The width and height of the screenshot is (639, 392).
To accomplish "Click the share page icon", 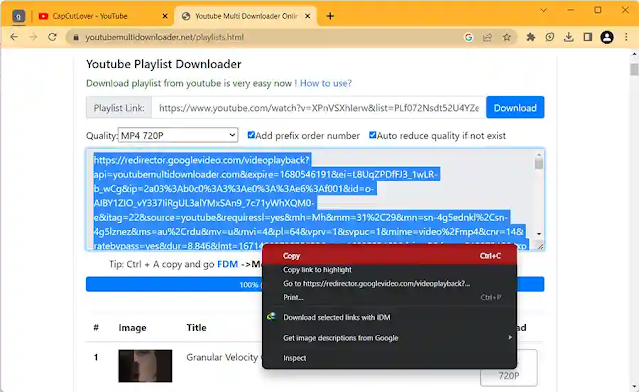I will click(487, 37).
